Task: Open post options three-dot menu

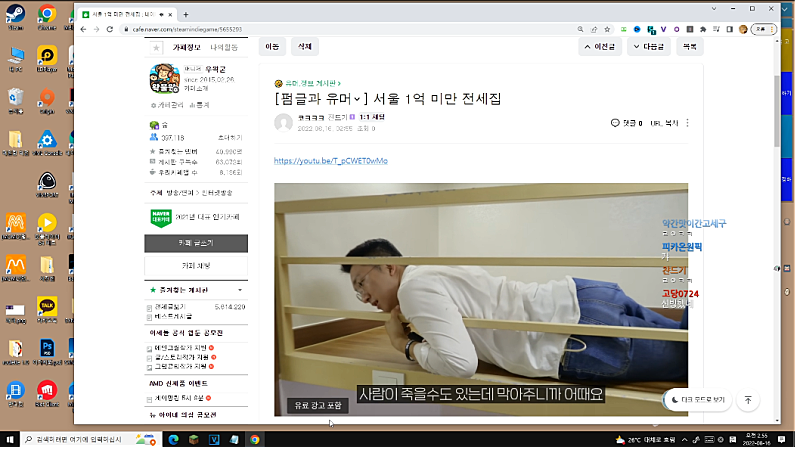Action: click(687, 123)
